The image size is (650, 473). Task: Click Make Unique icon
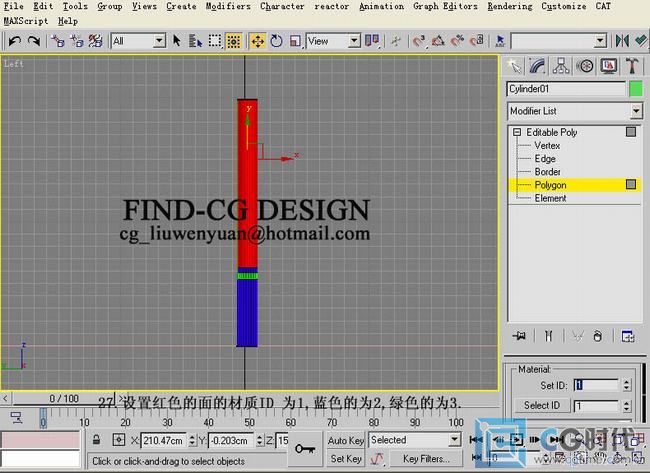click(577, 336)
